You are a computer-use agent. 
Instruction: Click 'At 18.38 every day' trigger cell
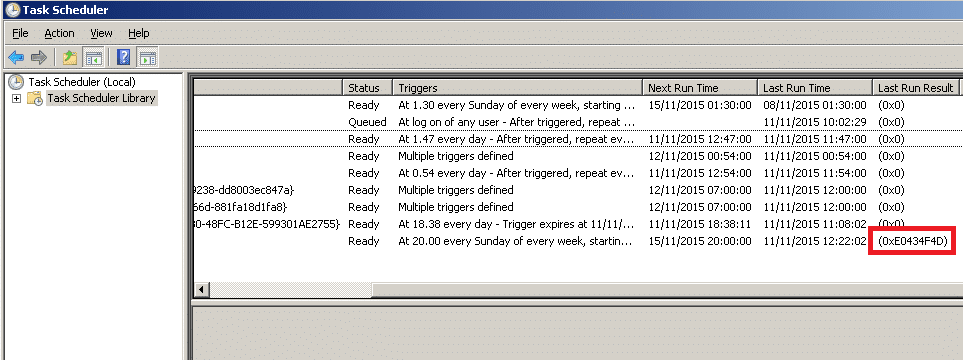tap(517, 224)
